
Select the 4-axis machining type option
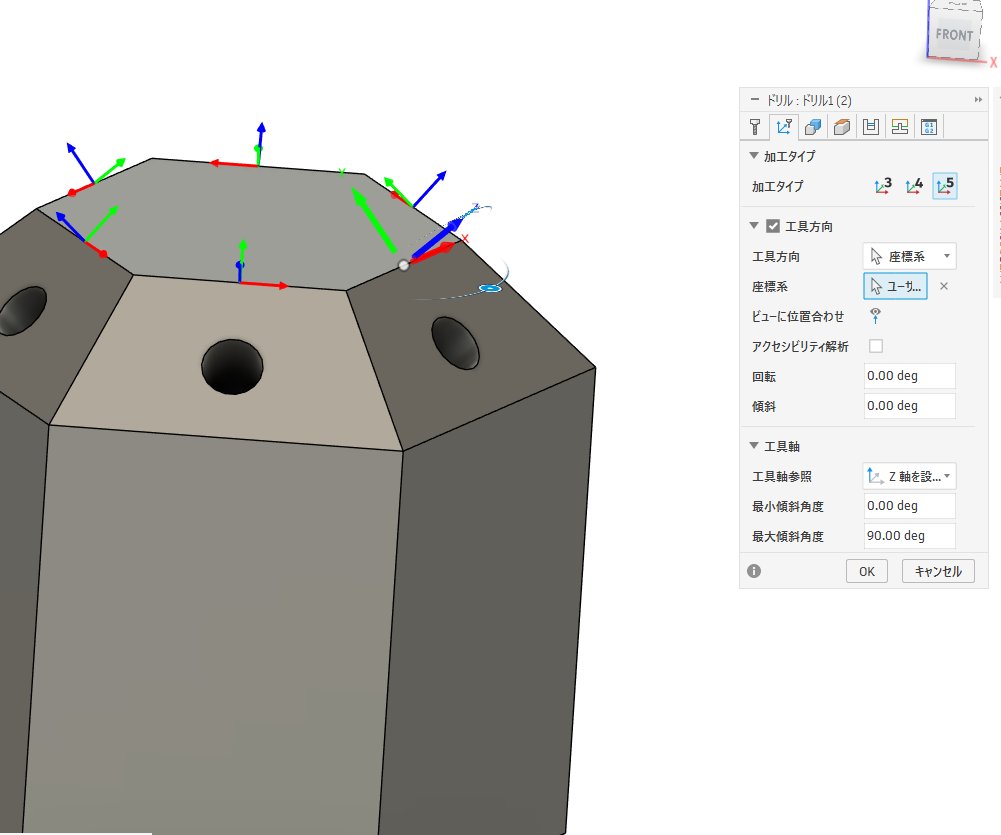click(913, 185)
